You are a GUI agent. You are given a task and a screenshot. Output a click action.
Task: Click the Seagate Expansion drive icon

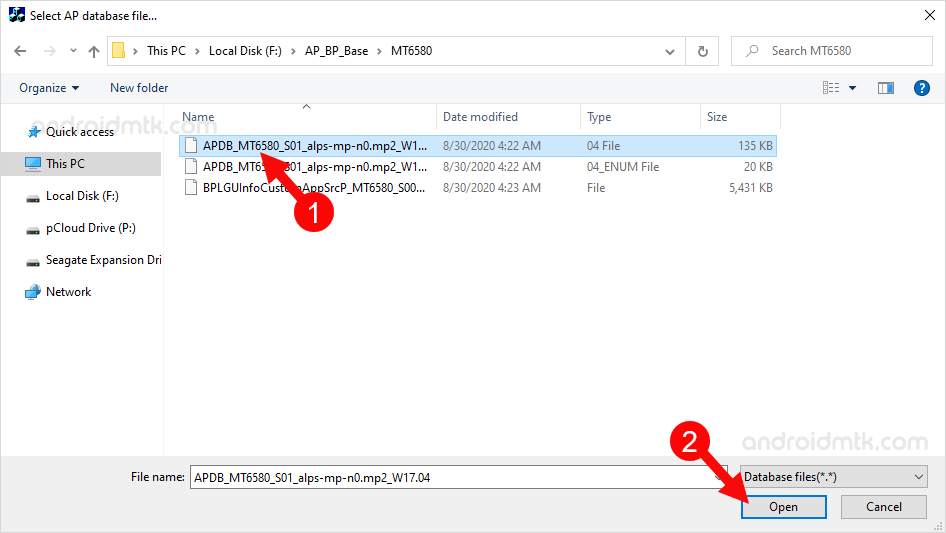(x=33, y=262)
